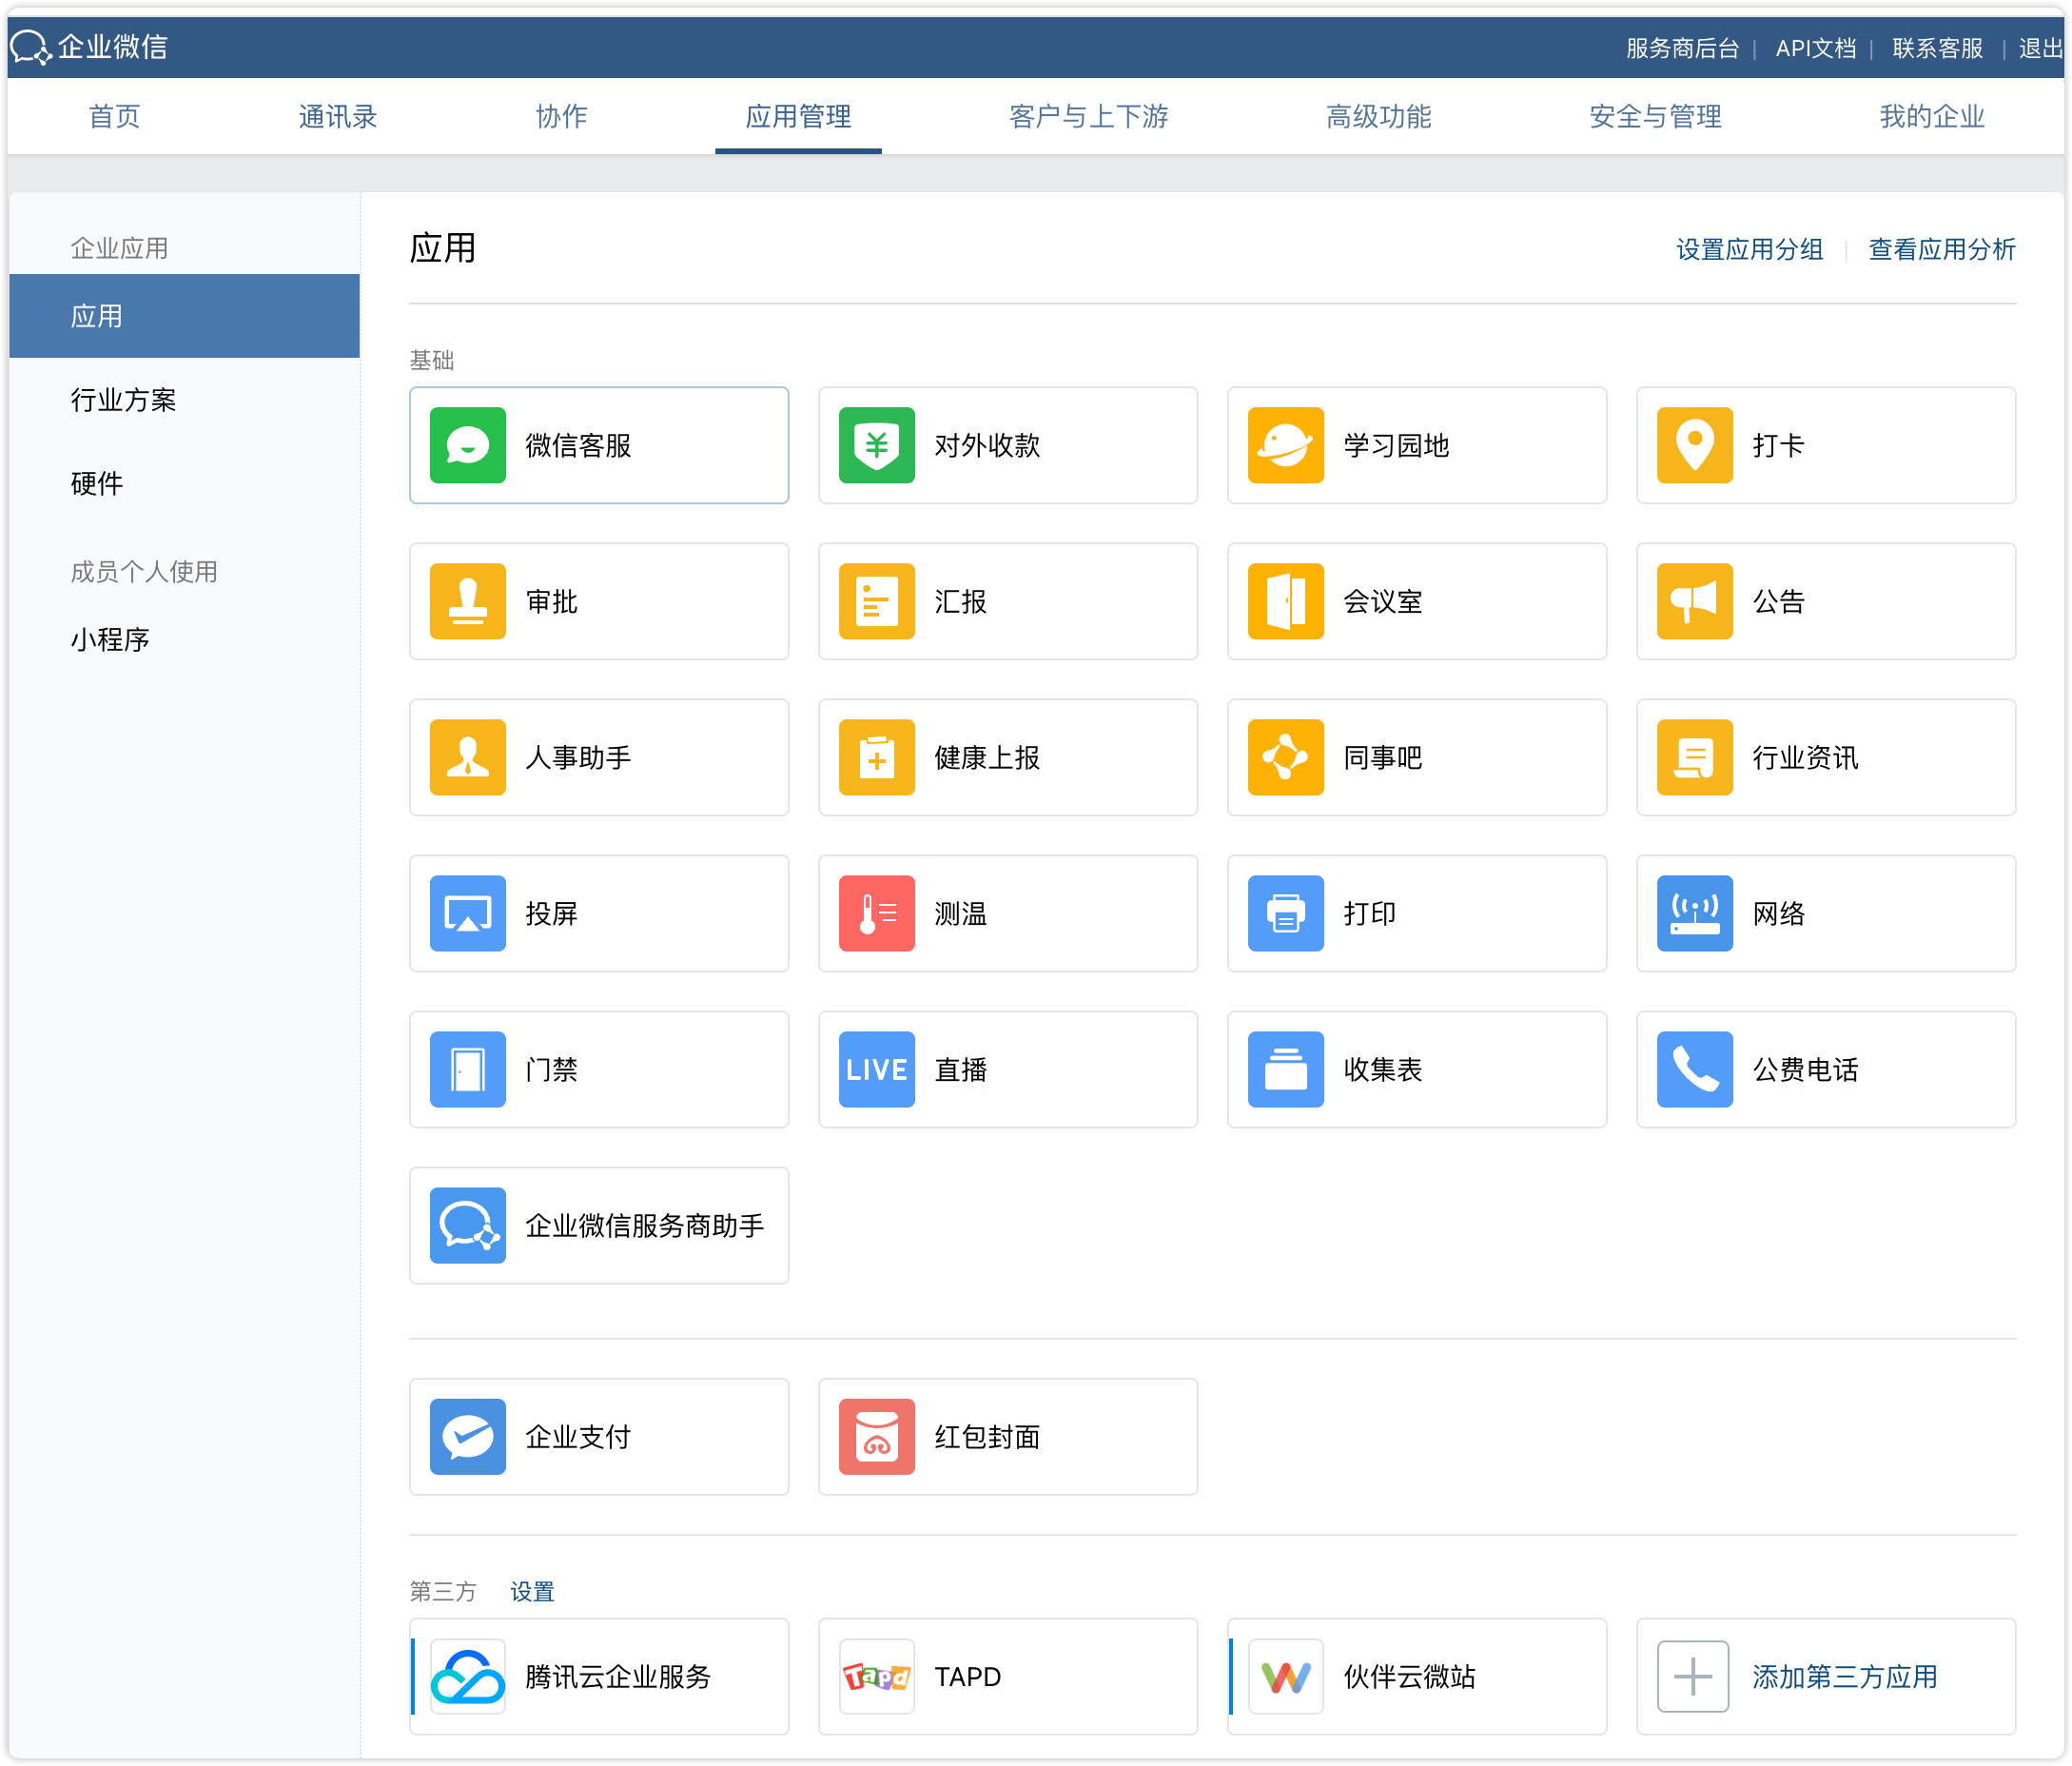Screen dimensions: 2072x1766
Task: Configure third-party apps via 设置
Action: pyautogui.click(x=532, y=1591)
